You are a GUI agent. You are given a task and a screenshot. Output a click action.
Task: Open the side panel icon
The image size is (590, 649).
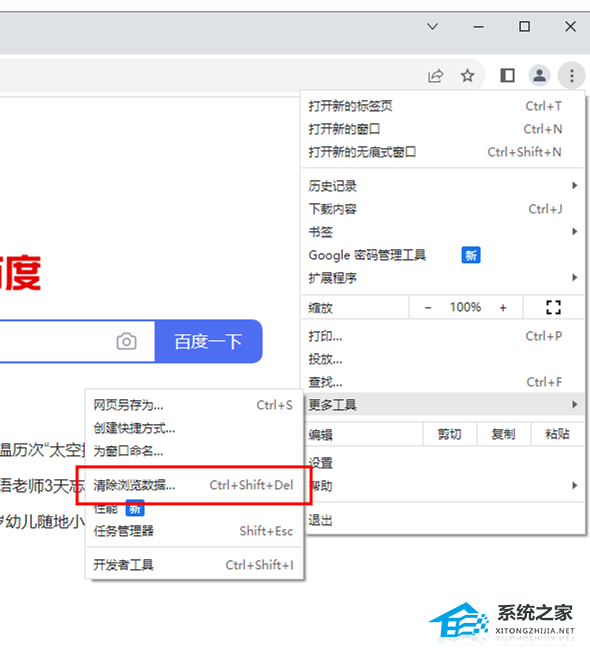tap(507, 76)
